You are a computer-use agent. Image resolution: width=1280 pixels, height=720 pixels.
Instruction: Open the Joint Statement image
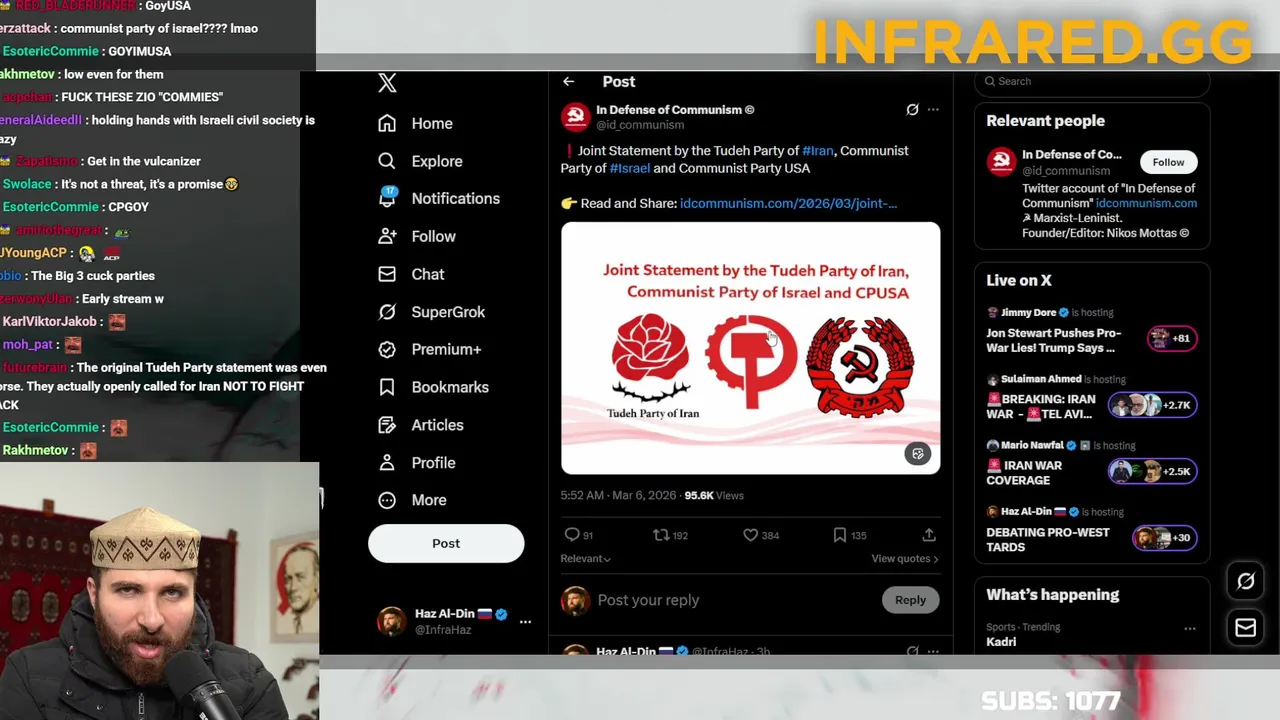pos(750,348)
